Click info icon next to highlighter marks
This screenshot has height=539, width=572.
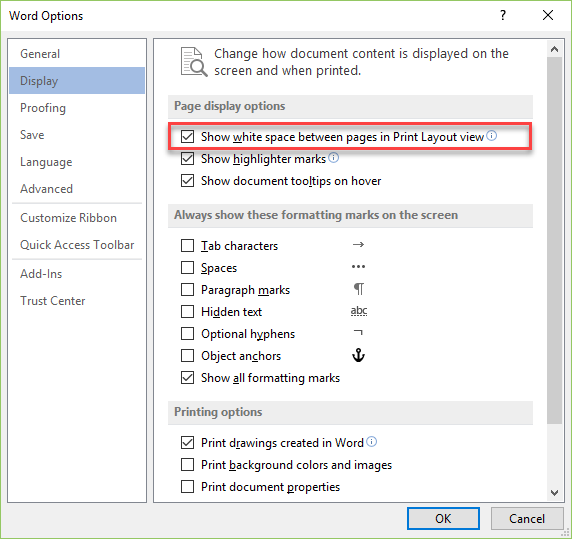[333, 158]
